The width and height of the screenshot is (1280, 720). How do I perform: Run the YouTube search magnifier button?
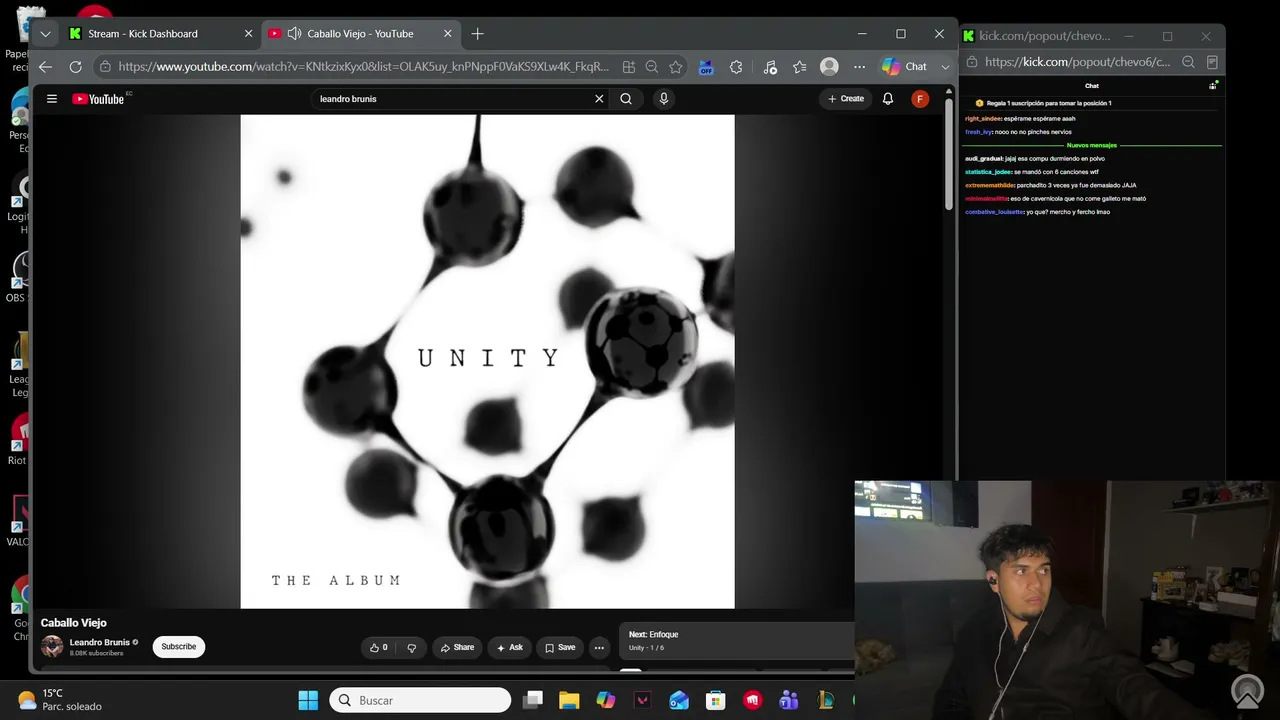(x=626, y=99)
